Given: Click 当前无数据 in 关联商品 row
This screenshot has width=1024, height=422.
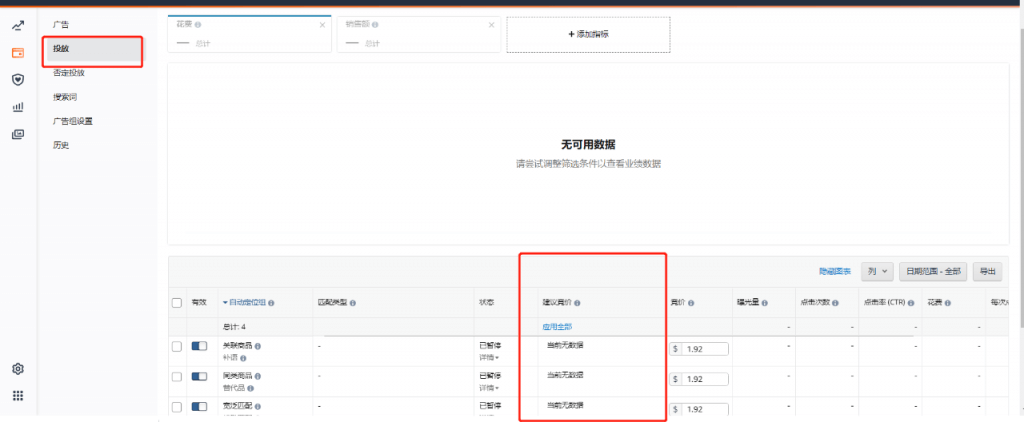Looking at the screenshot, I should [565, 345].
